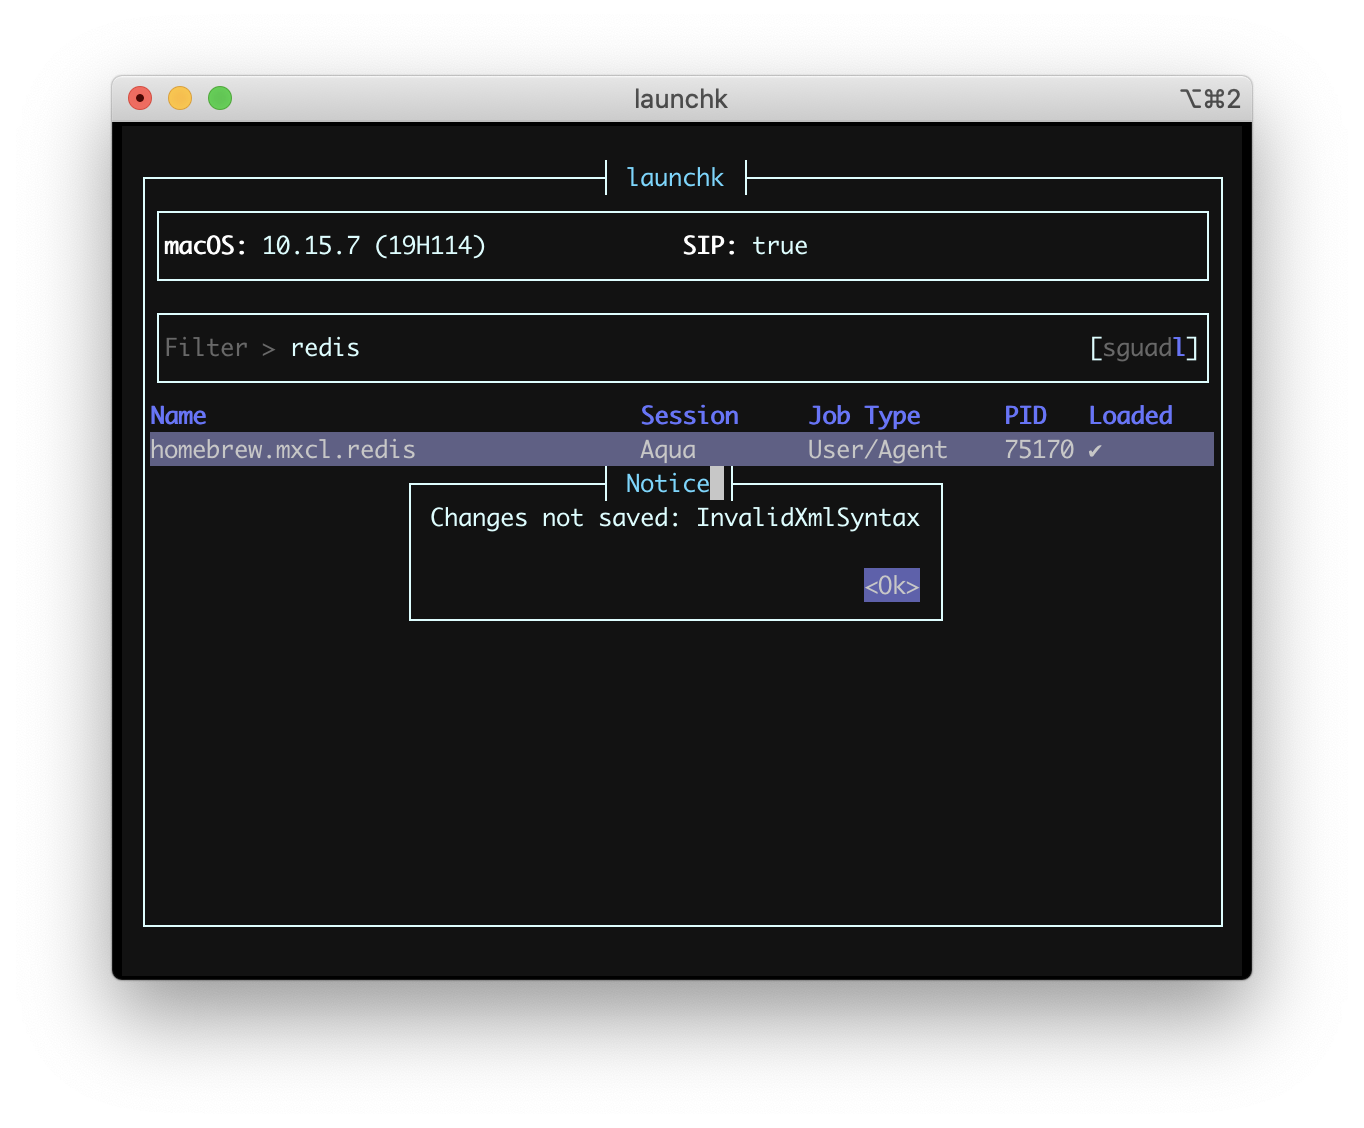Image resolution: width=1364 pixels, height=1128 pixels.
Task: Select the homebrew.mxcl.redis row name
Action: click(x=283, y=450)
